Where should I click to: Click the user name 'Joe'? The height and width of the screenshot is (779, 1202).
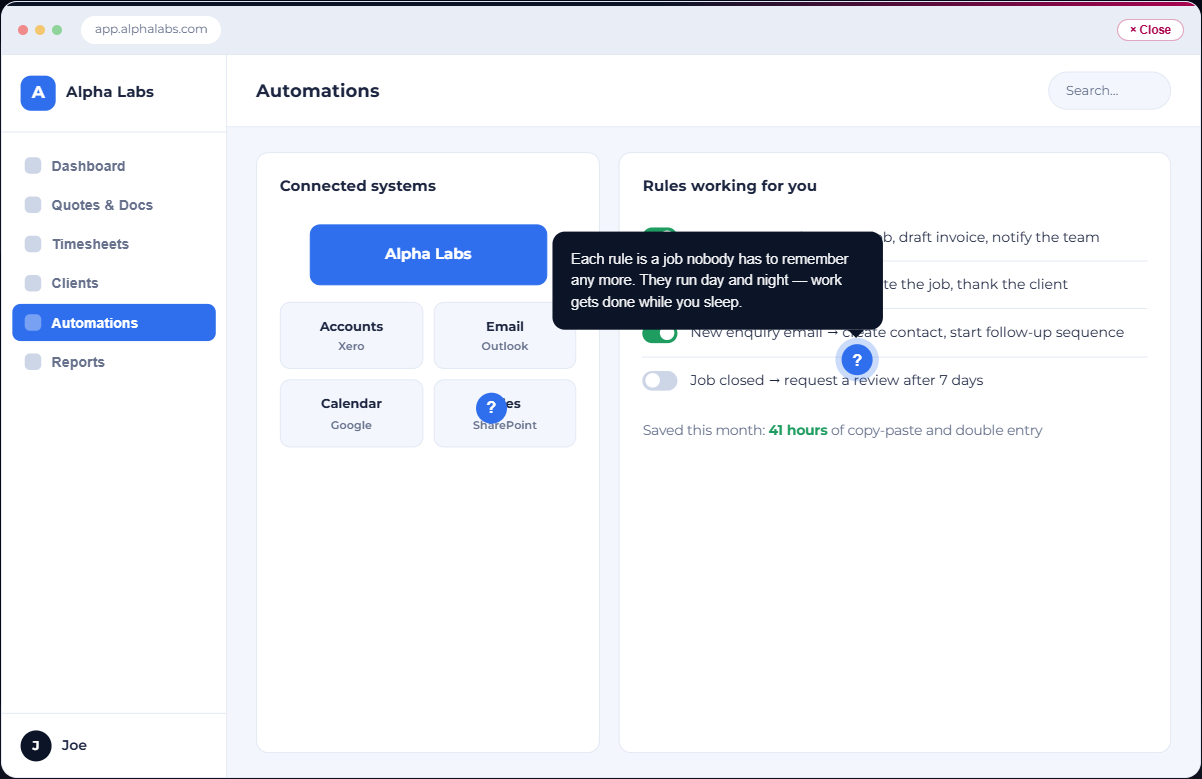coord(74,745)
